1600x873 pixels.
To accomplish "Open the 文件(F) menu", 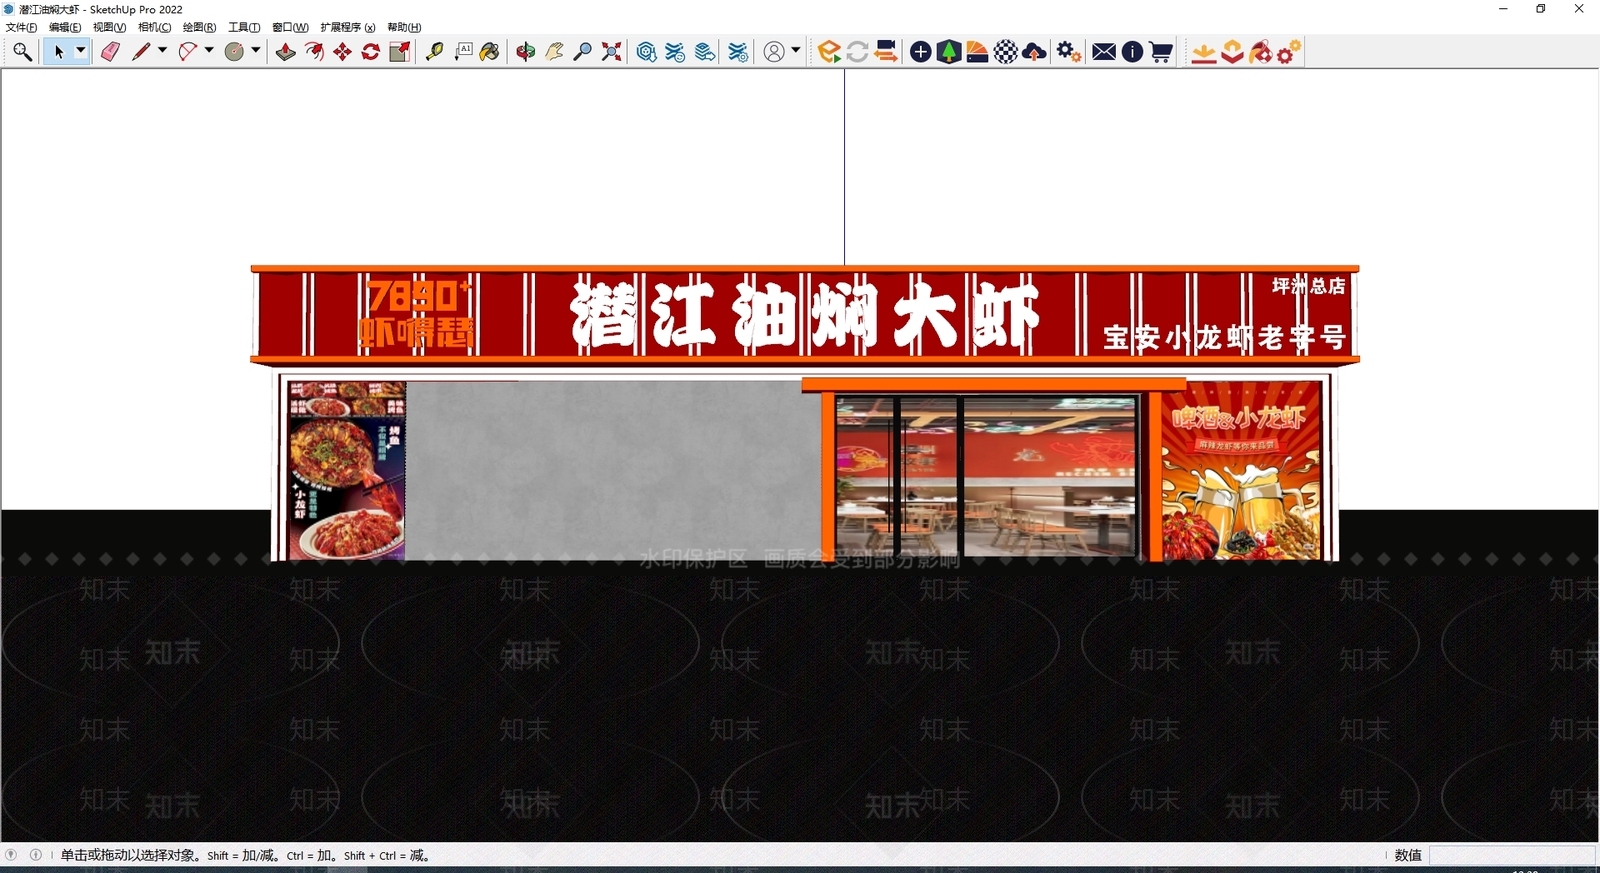I will coord(21,27).
